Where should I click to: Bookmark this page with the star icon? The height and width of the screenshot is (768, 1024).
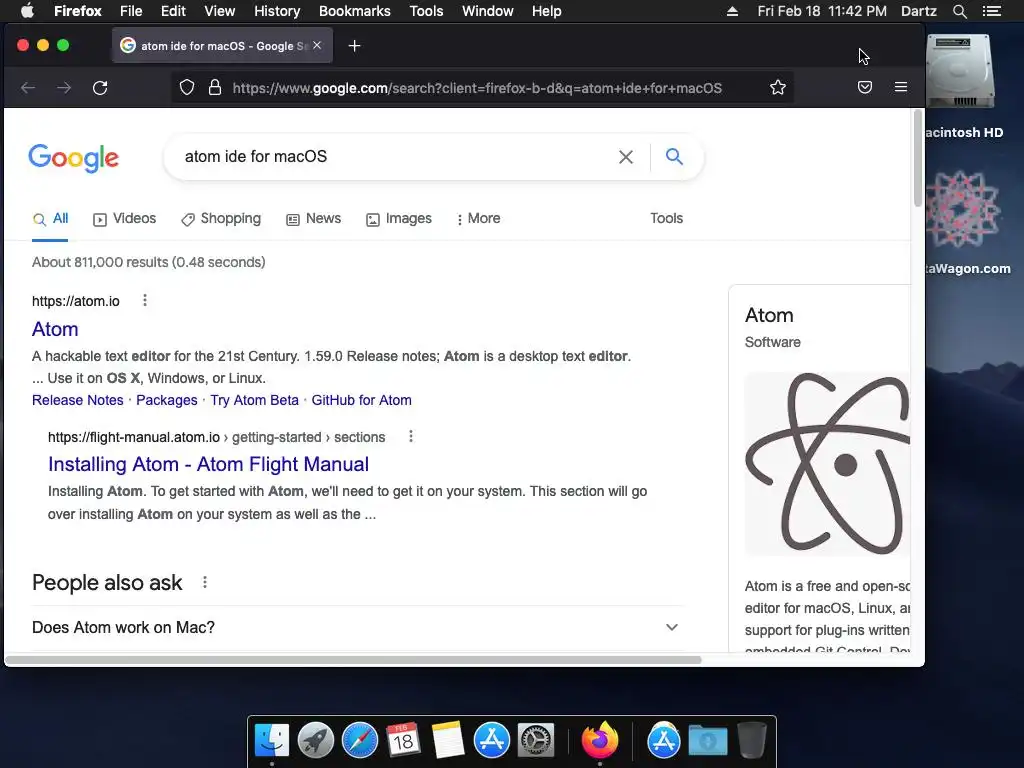coord(777,88)
